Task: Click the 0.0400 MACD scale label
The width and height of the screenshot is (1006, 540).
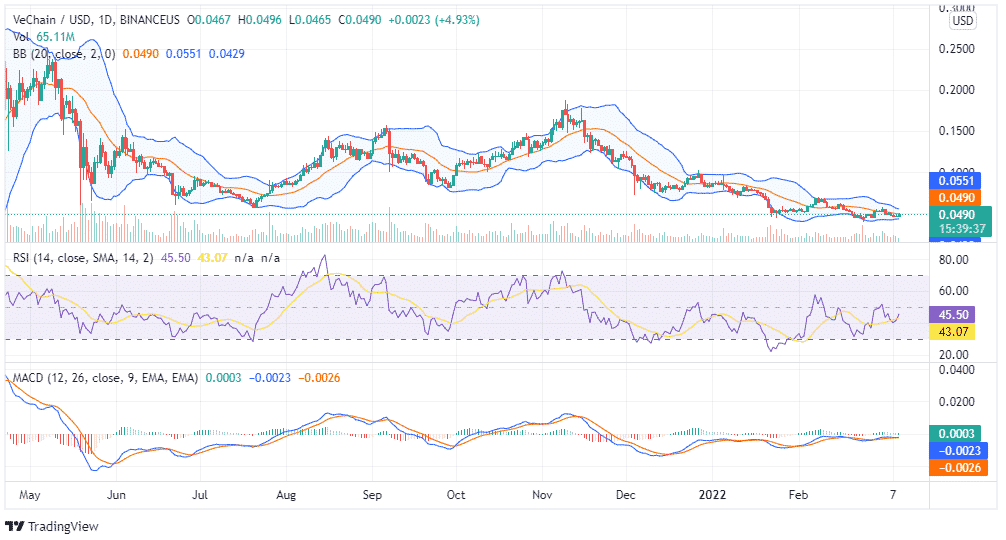Action: pos(957,370)
